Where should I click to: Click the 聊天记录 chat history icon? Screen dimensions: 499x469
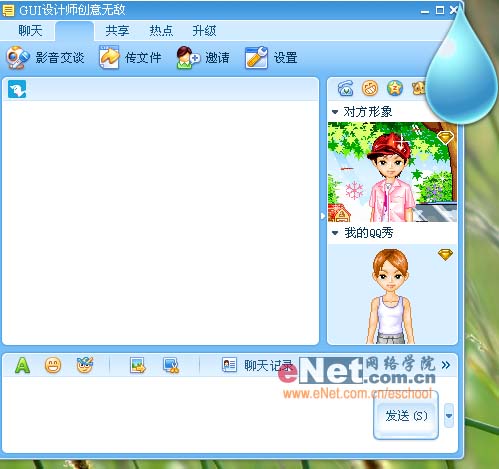[229, 365]
